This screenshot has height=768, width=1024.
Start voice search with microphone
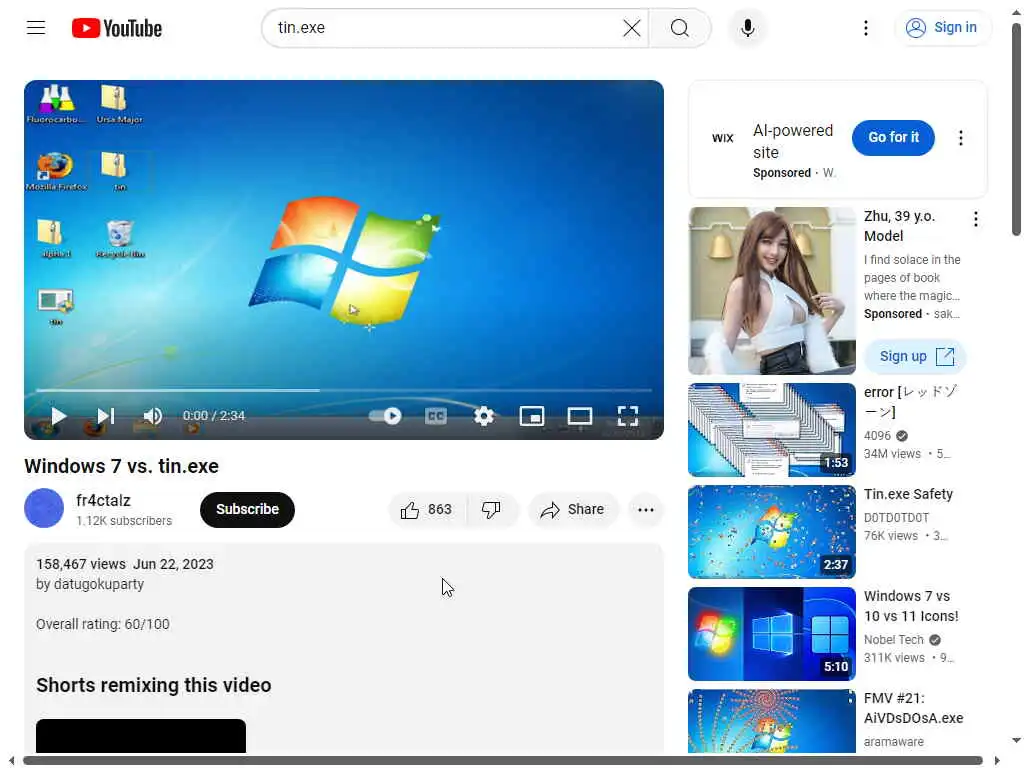(x=748, y=28)
